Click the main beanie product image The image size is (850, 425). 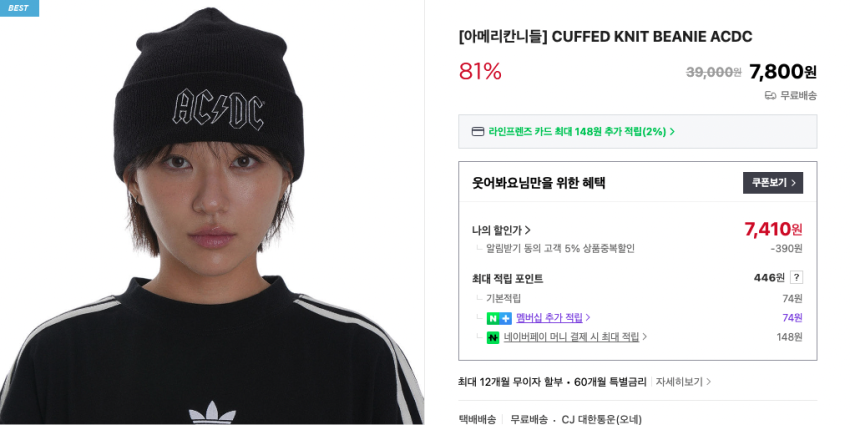[x=211, y=212]
